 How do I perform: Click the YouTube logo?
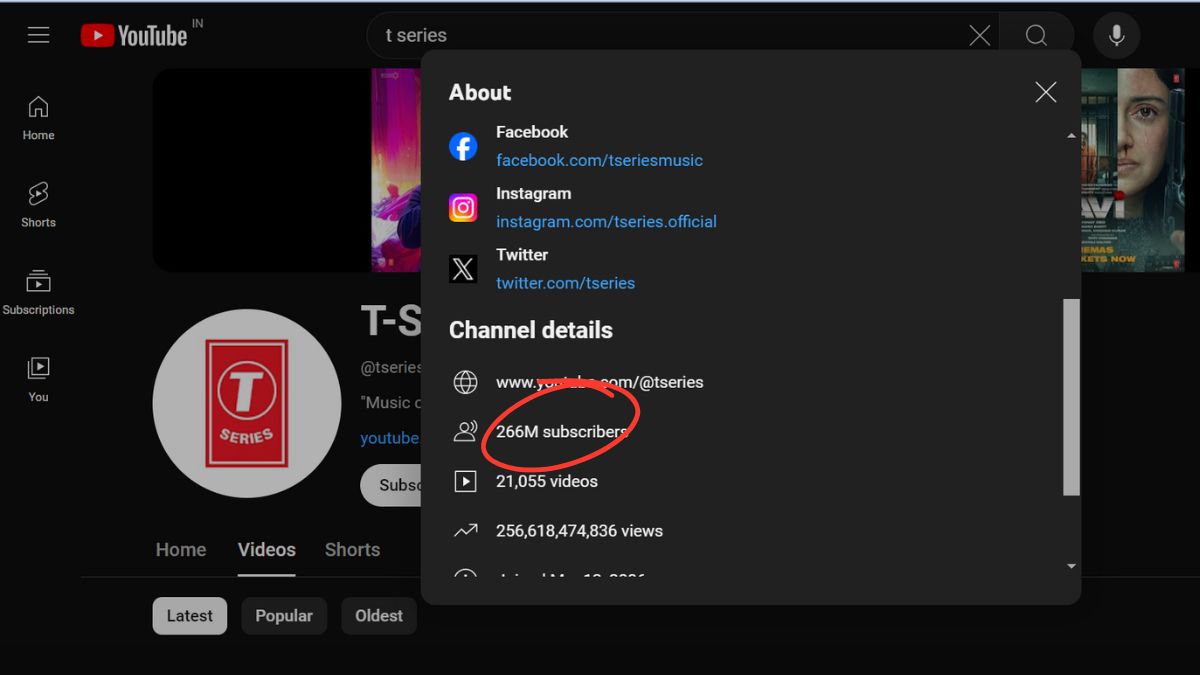coord(134,36)
